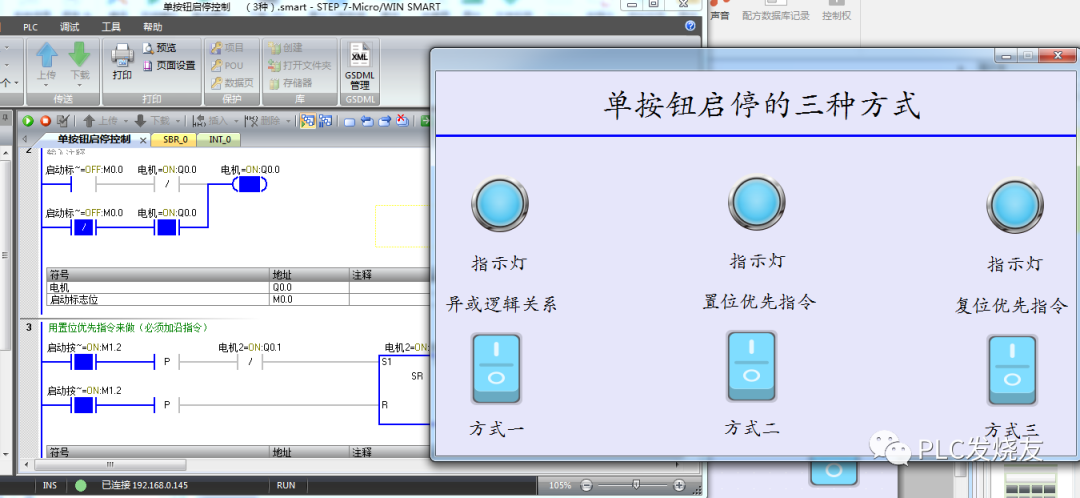Open Insert (插入) dropdown arrow

(234, 121)
